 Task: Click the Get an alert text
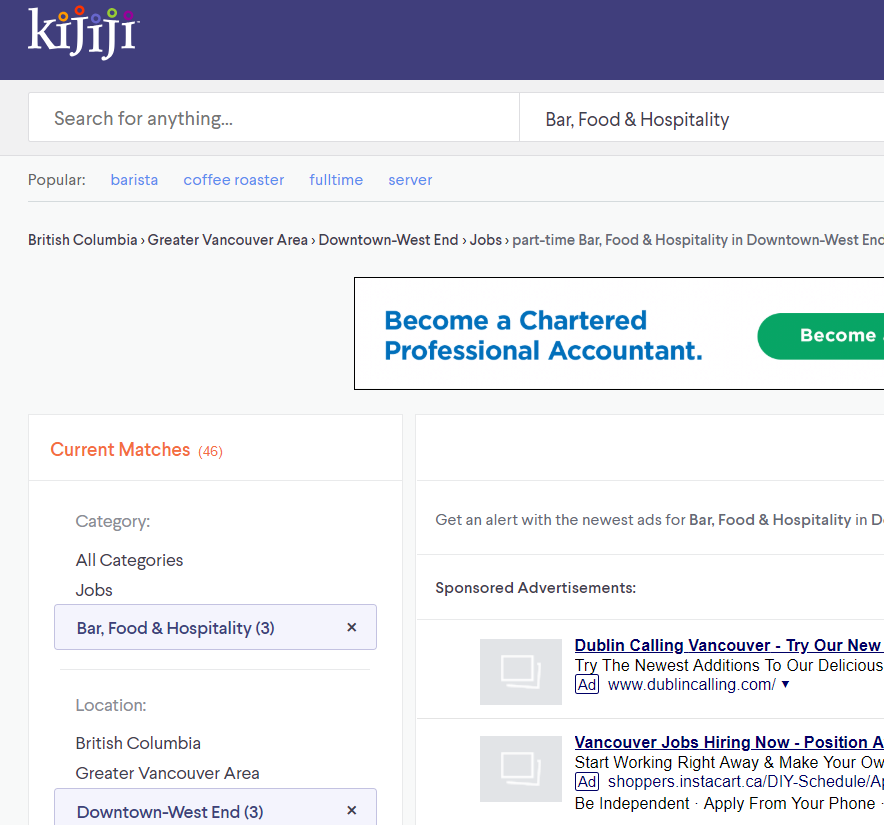[x=659, y=519]
